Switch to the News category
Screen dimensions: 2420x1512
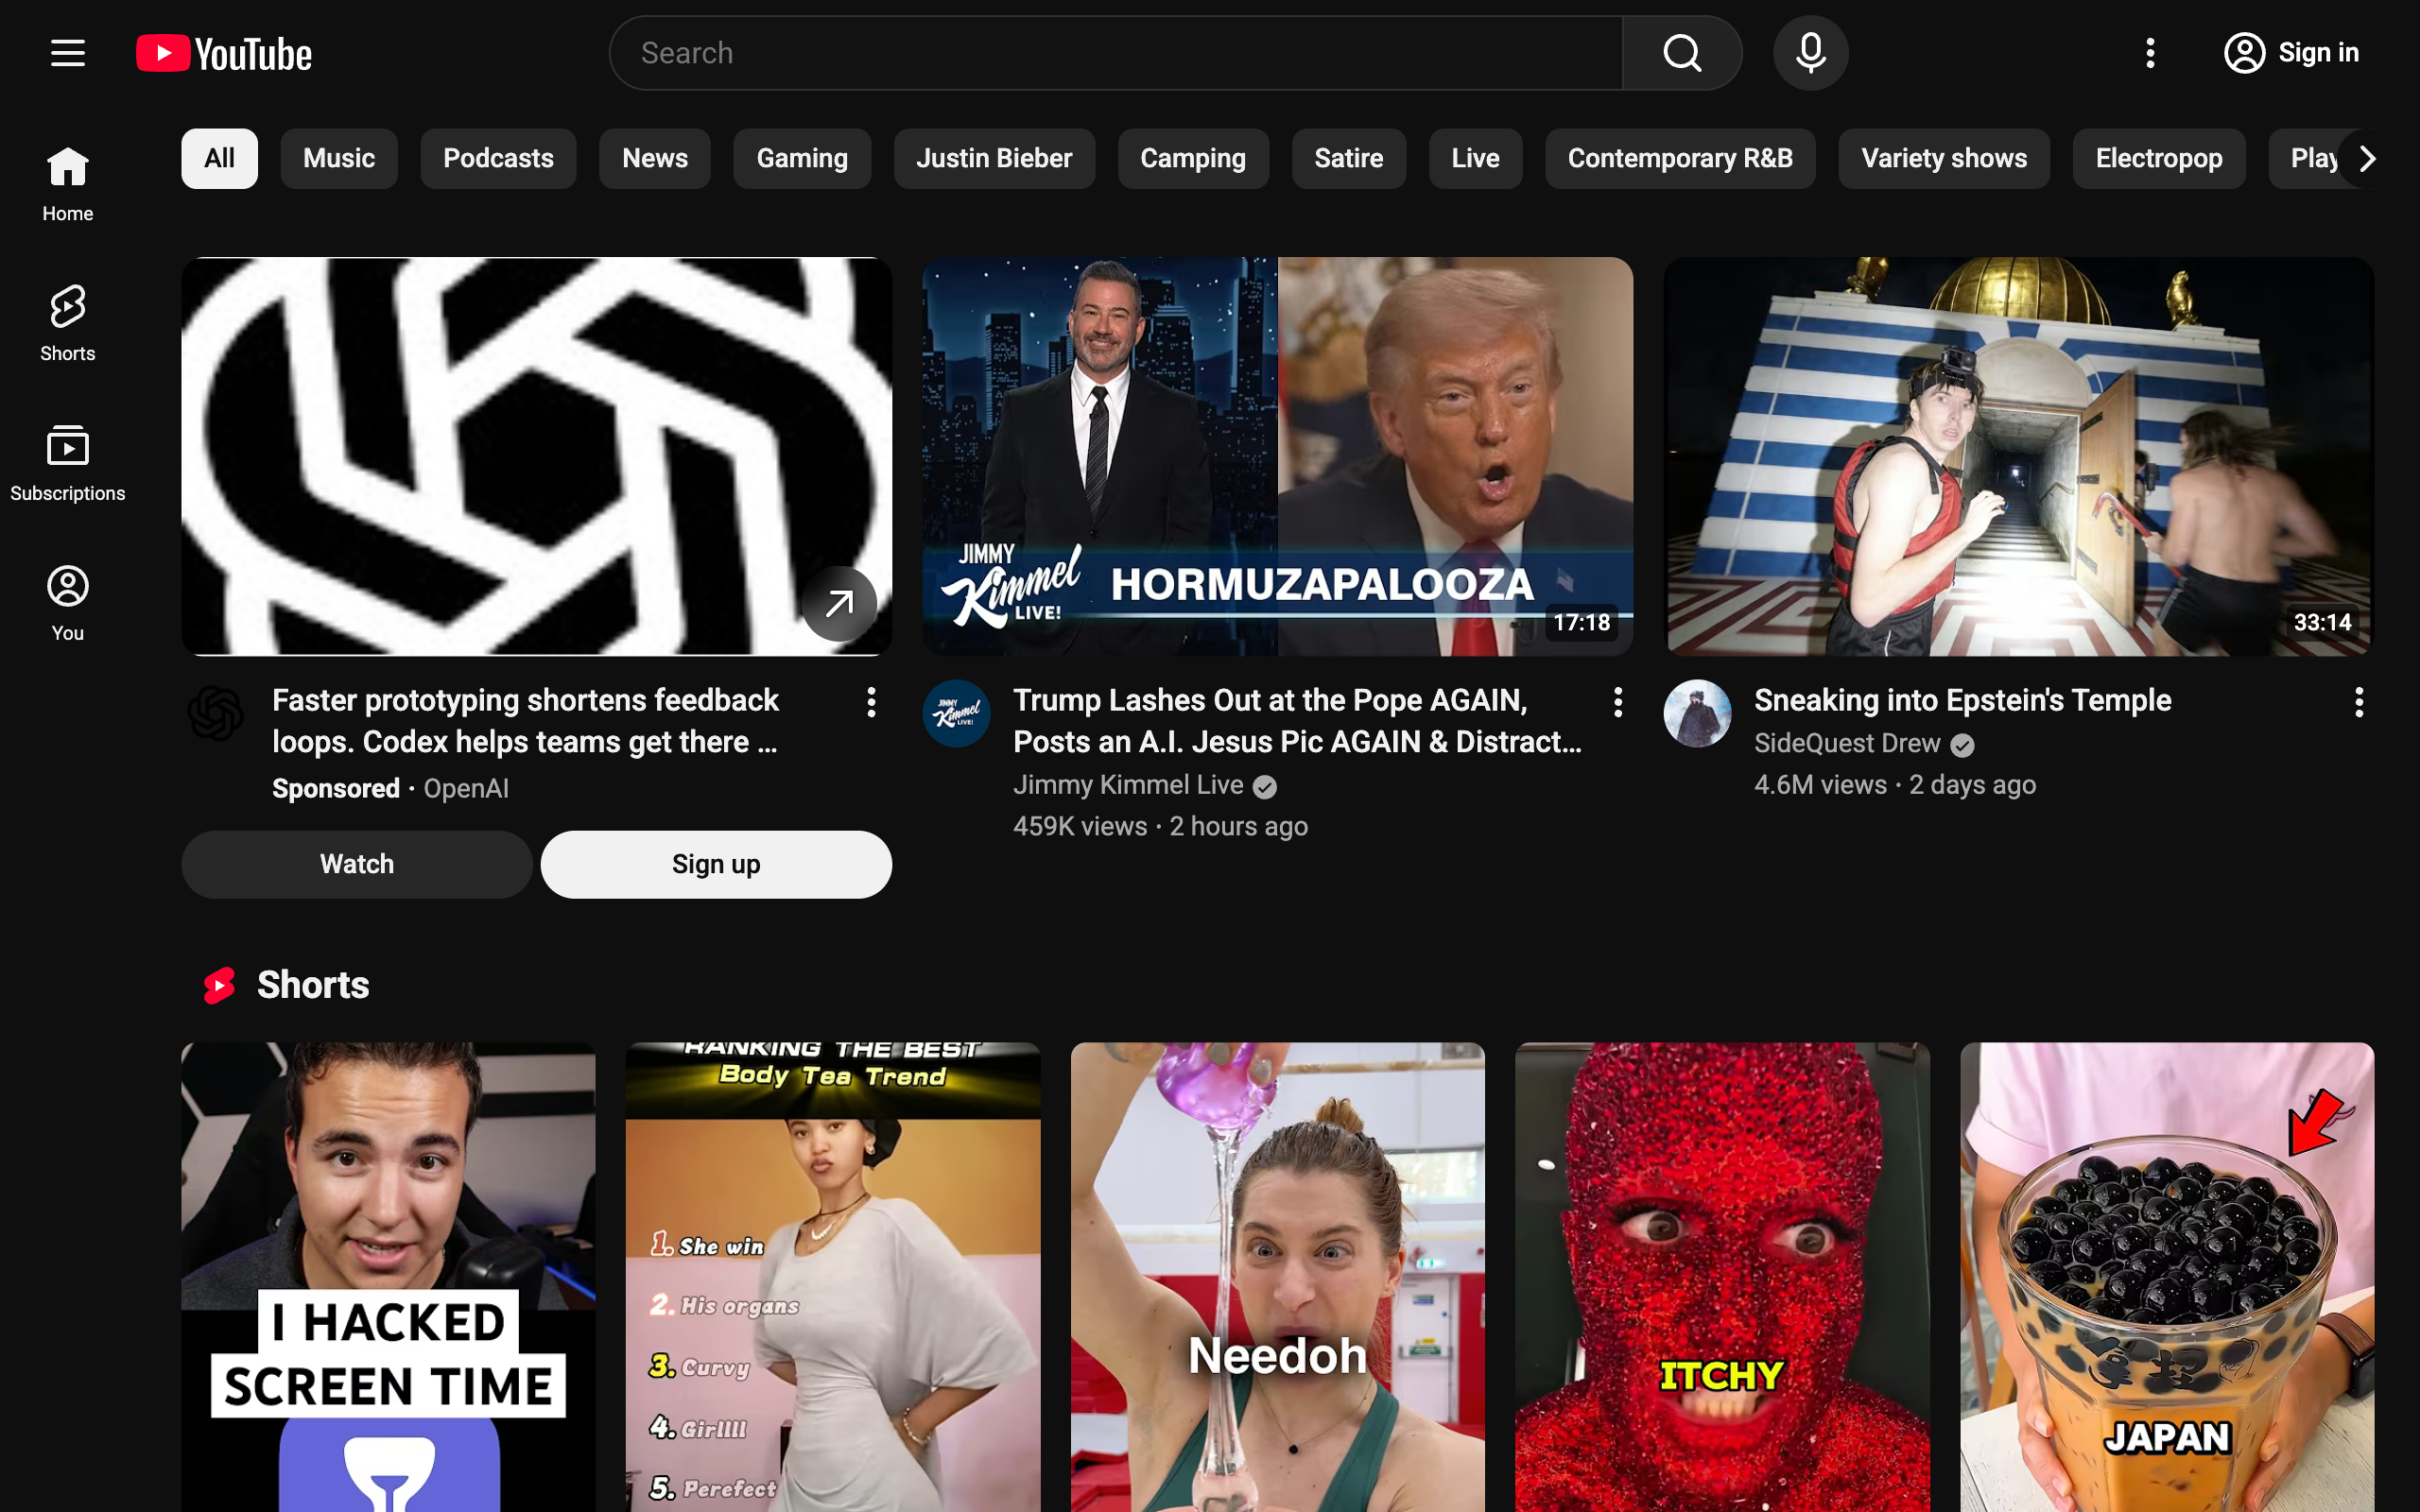point(654,158)
